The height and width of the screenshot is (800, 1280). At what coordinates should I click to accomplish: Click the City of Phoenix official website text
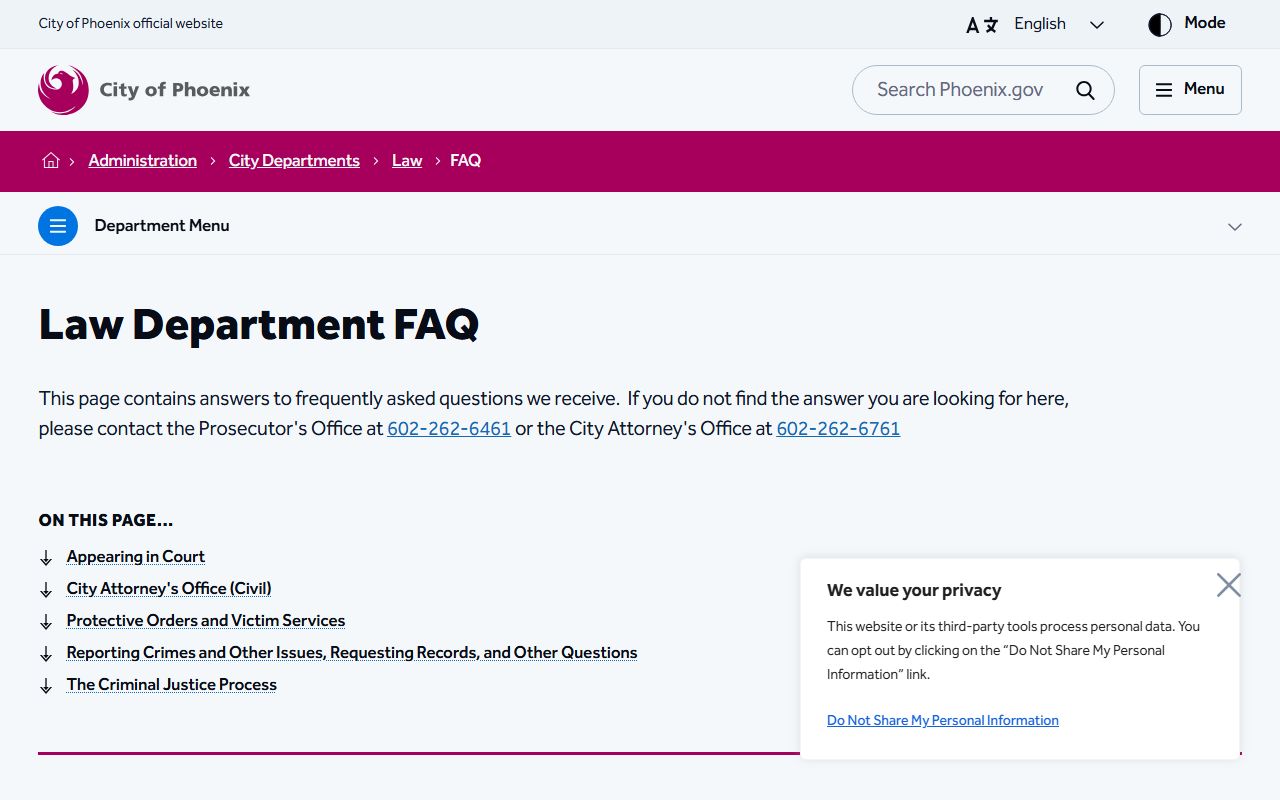[x=131, y=23]
